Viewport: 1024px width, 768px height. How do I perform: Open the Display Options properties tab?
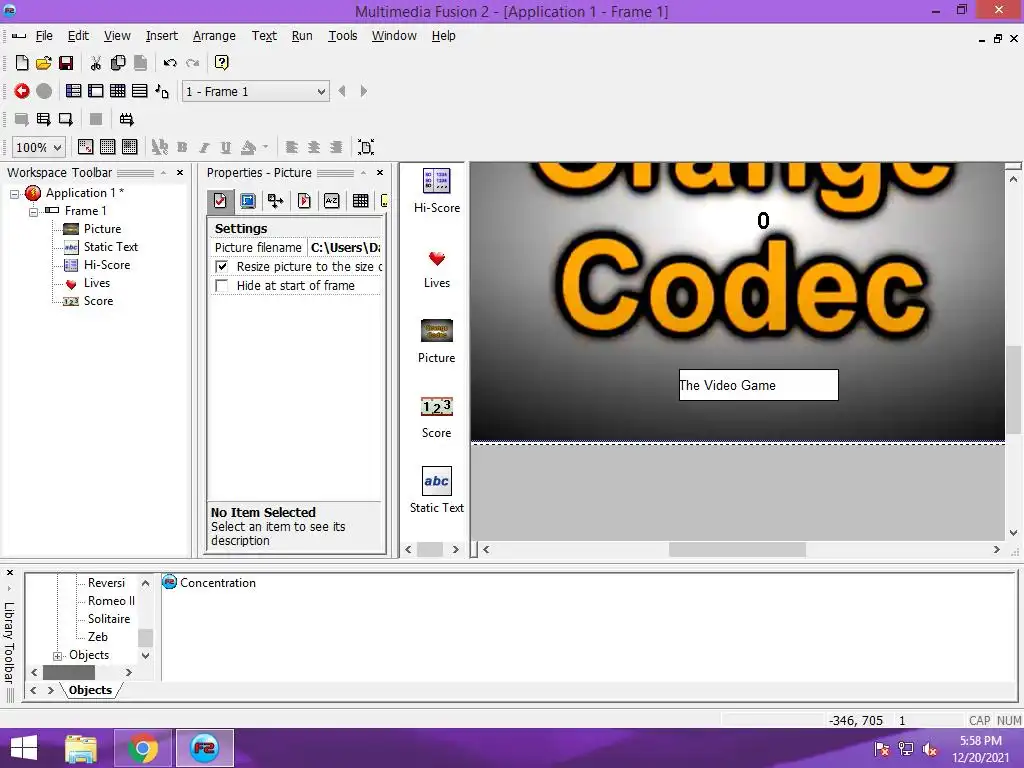click(248, 201)
